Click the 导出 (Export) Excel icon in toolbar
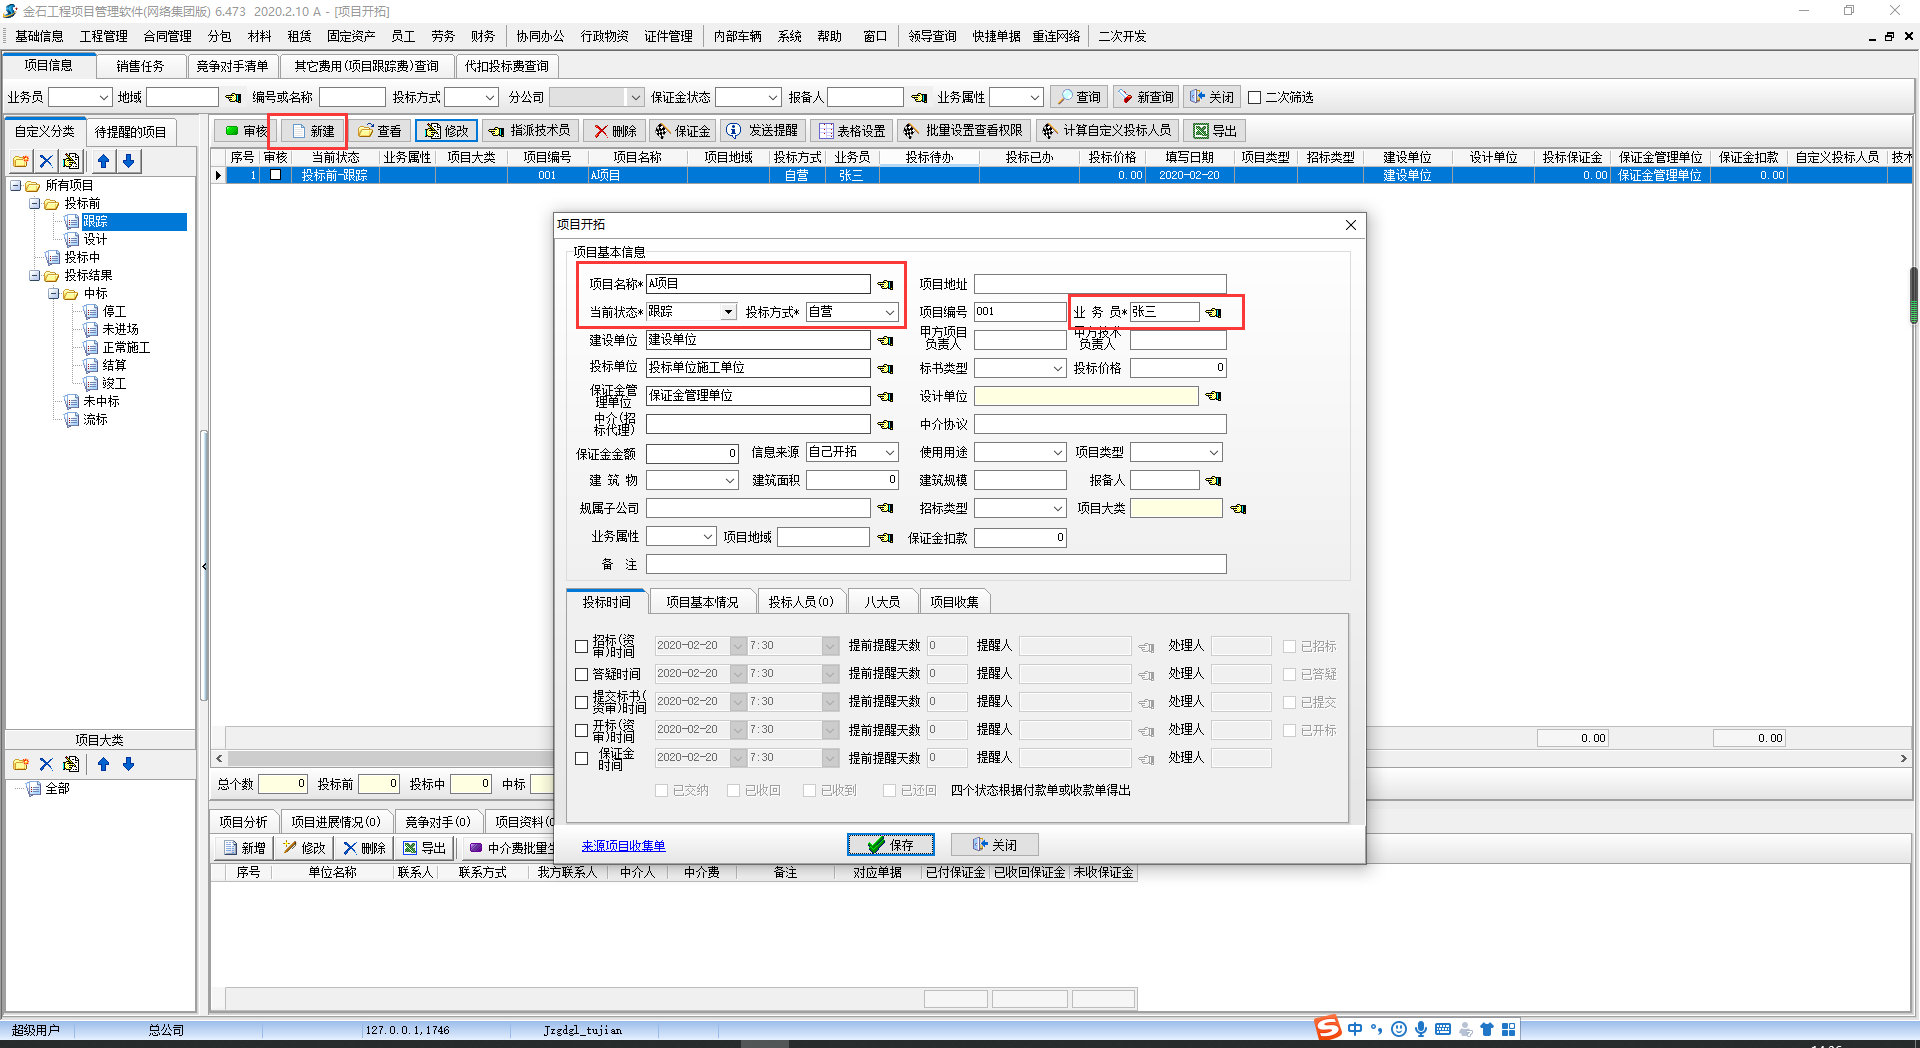The height and width of the screenshot is (1048, 1920). (1201, 131)
